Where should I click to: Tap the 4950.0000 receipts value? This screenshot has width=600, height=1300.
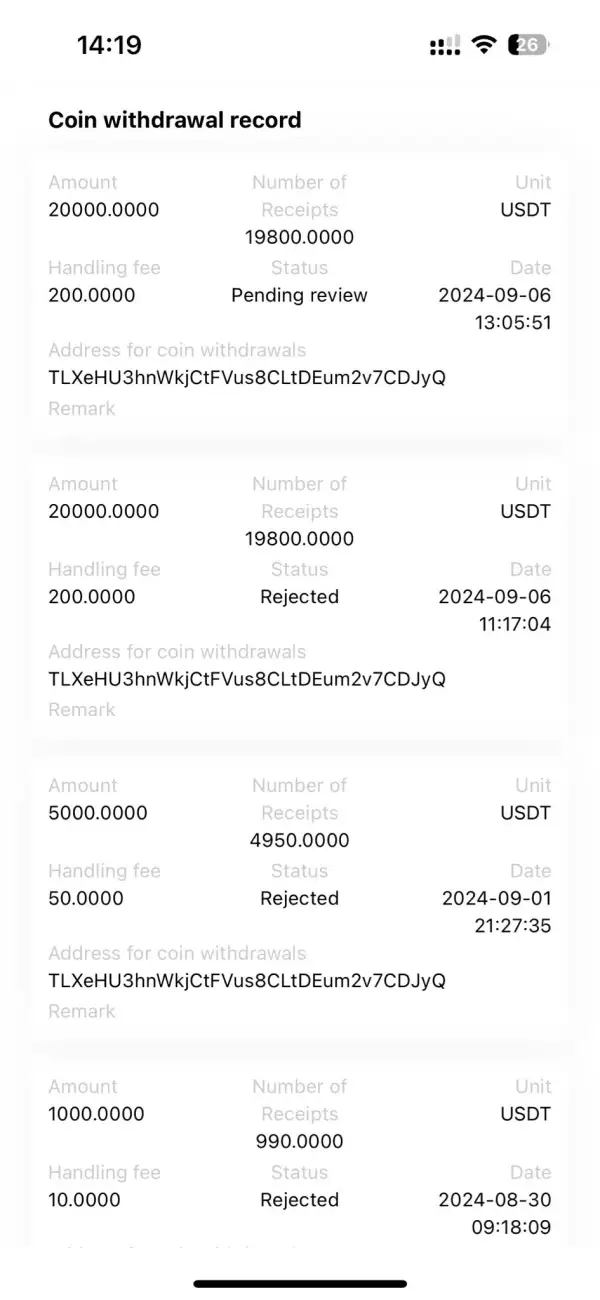point(299,840)
